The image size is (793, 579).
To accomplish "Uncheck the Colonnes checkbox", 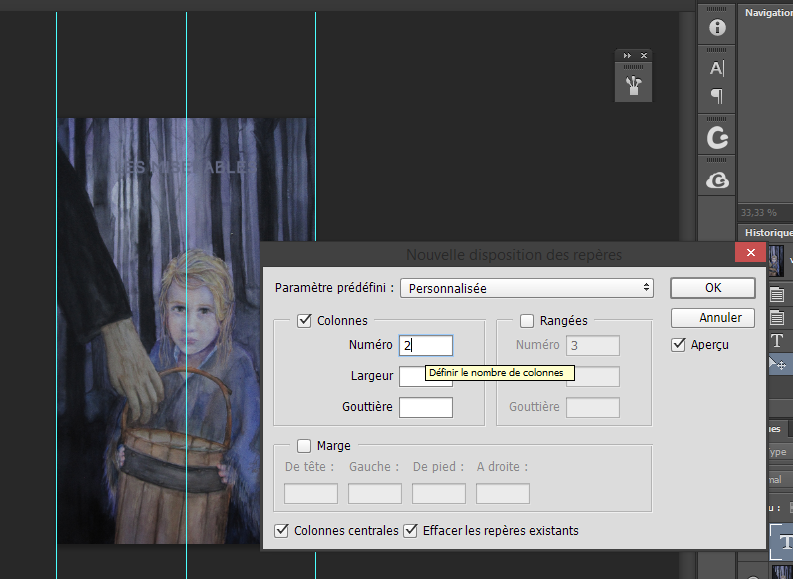I will (x=304, y=321).
